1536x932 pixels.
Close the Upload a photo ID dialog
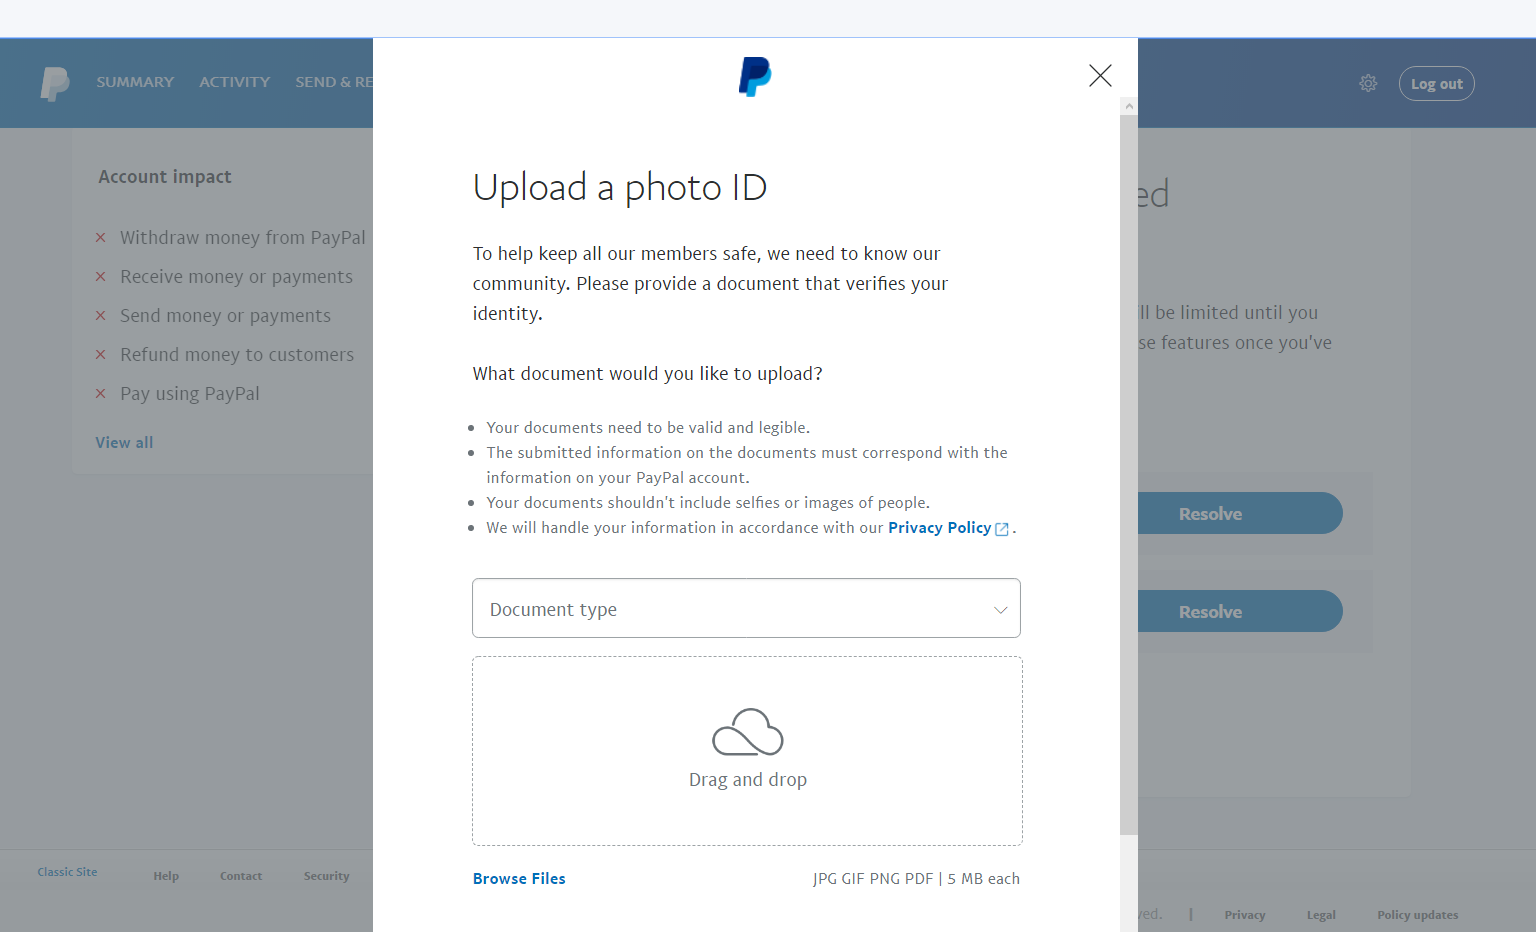click(1100, 76)
